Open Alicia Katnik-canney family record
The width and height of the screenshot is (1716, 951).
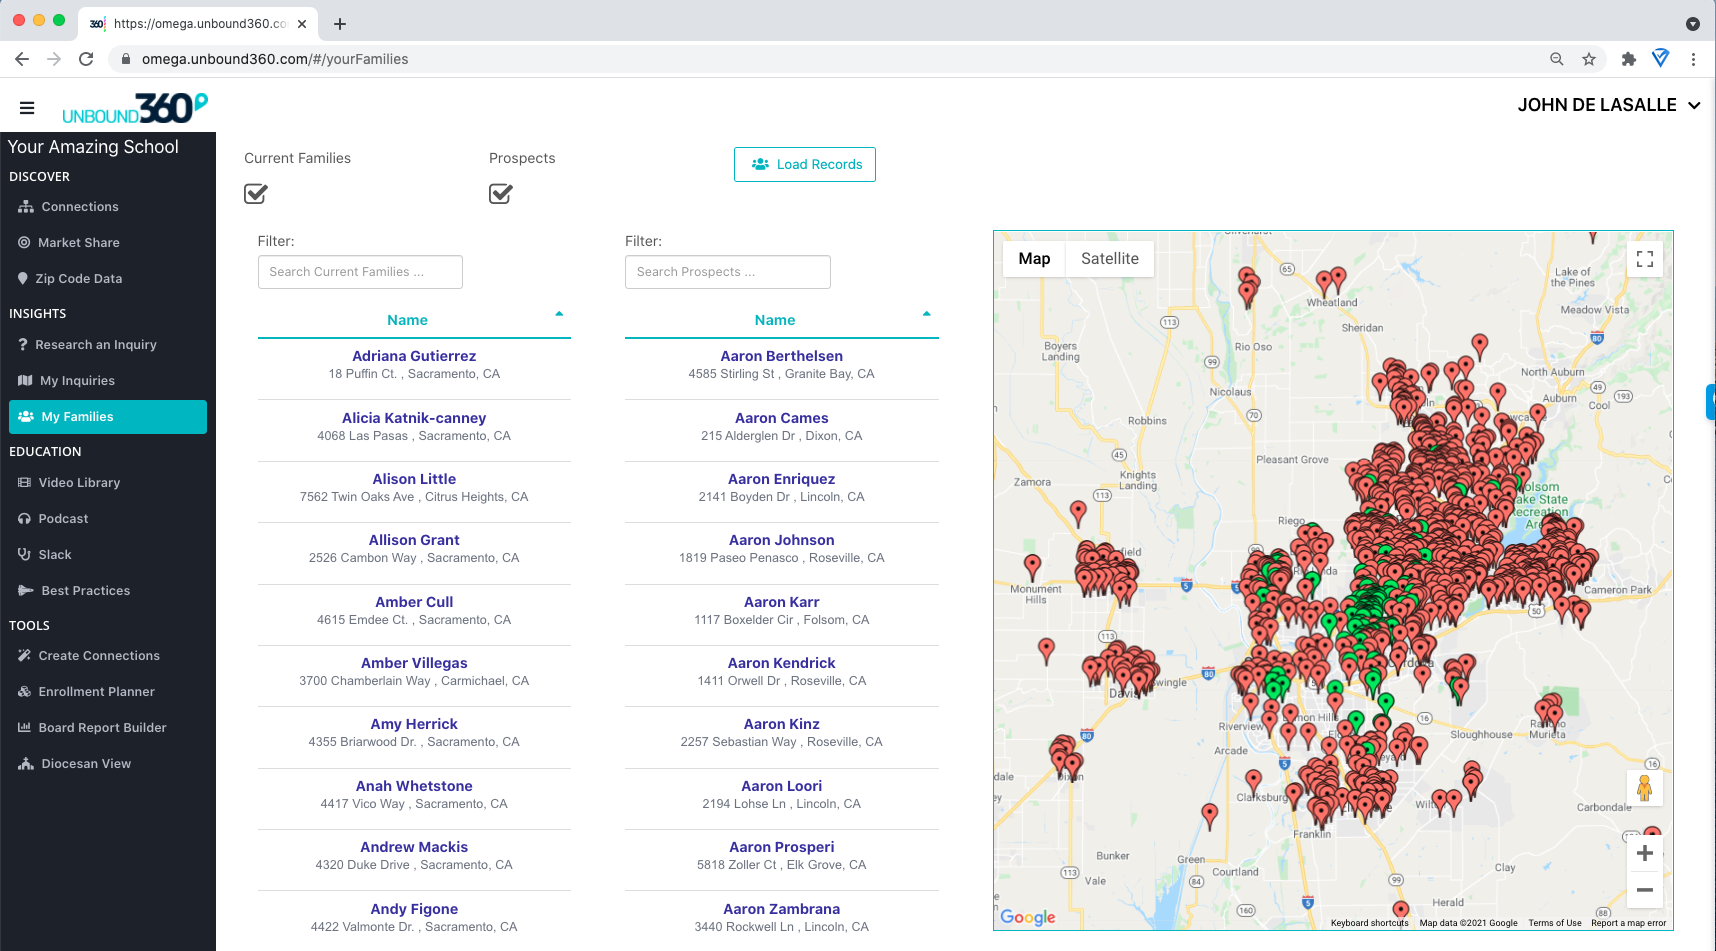[414, 418]
